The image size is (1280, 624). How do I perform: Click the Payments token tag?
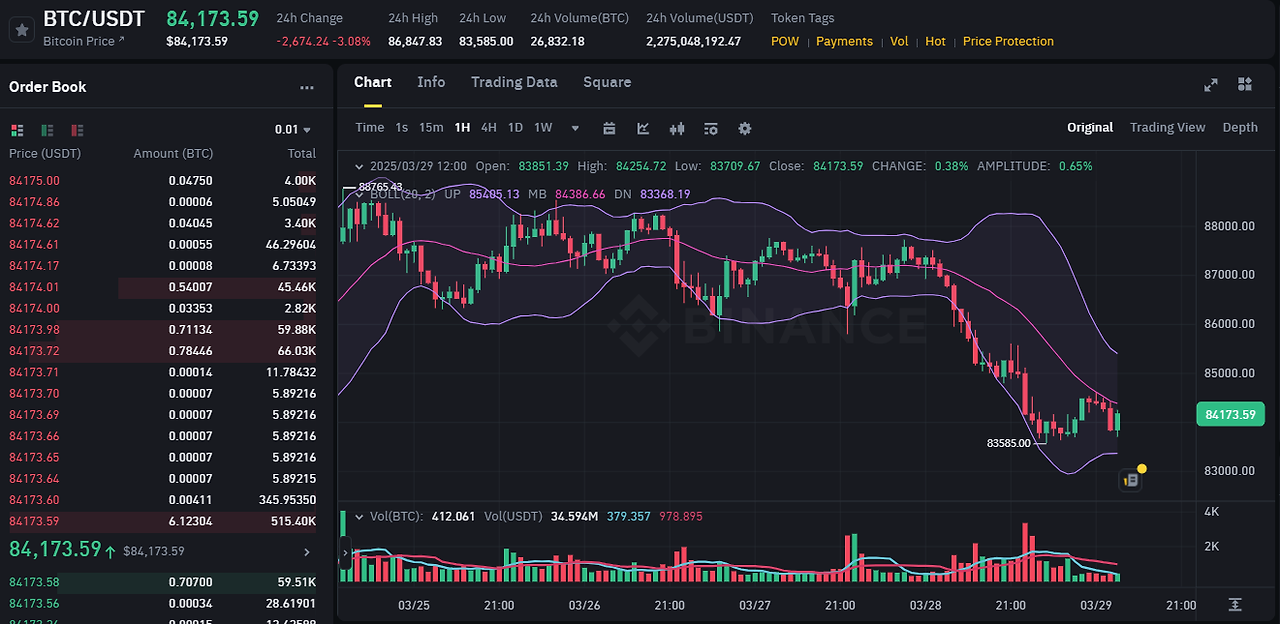point(844,41)
